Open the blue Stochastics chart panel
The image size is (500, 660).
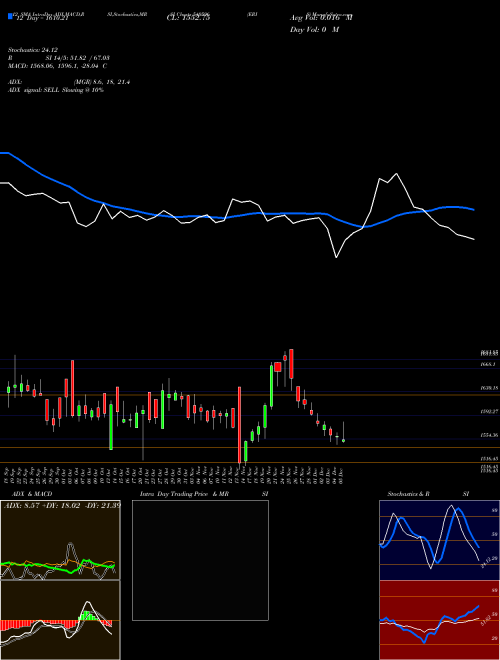point(439,540)
